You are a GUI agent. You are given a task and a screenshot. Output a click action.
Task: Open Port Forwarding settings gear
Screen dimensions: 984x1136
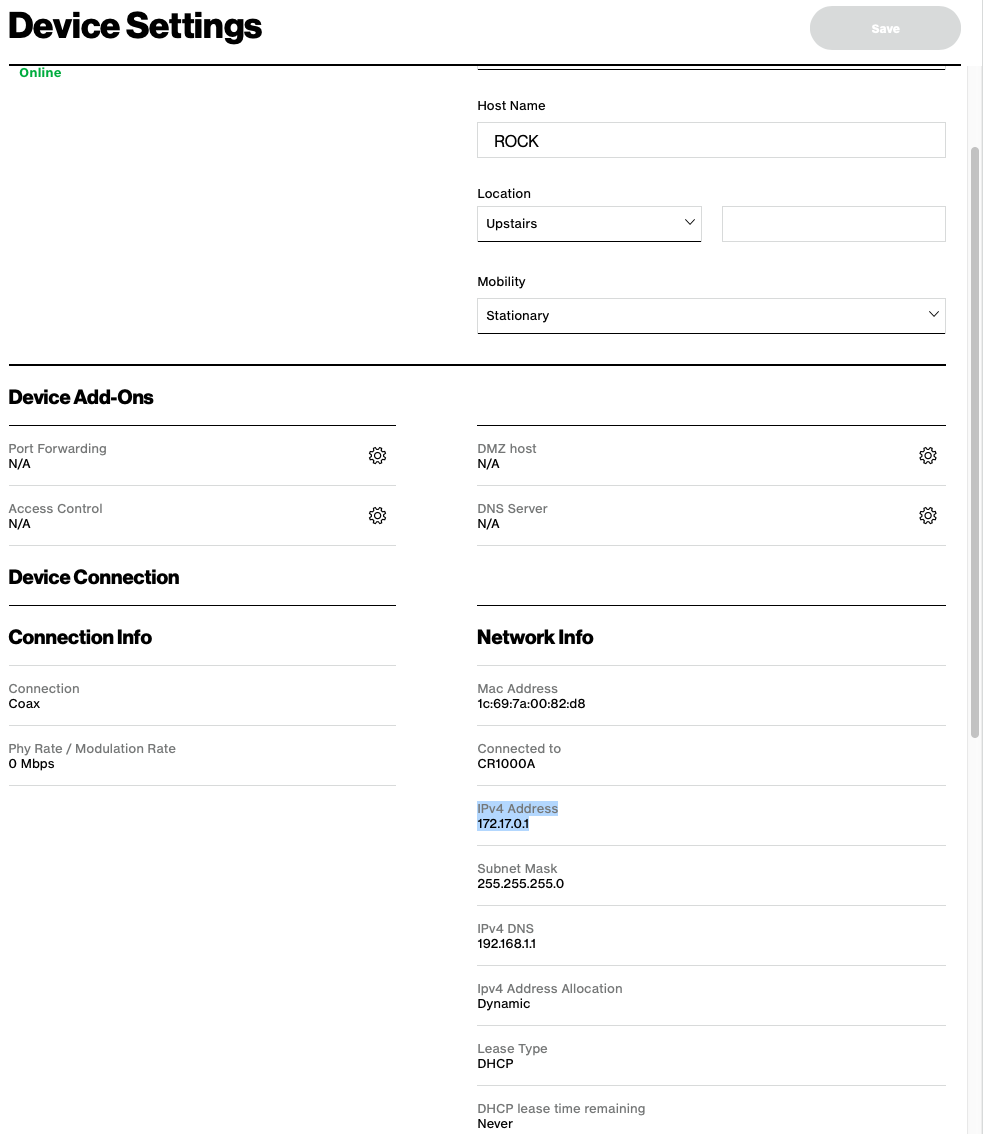(377, 456)
